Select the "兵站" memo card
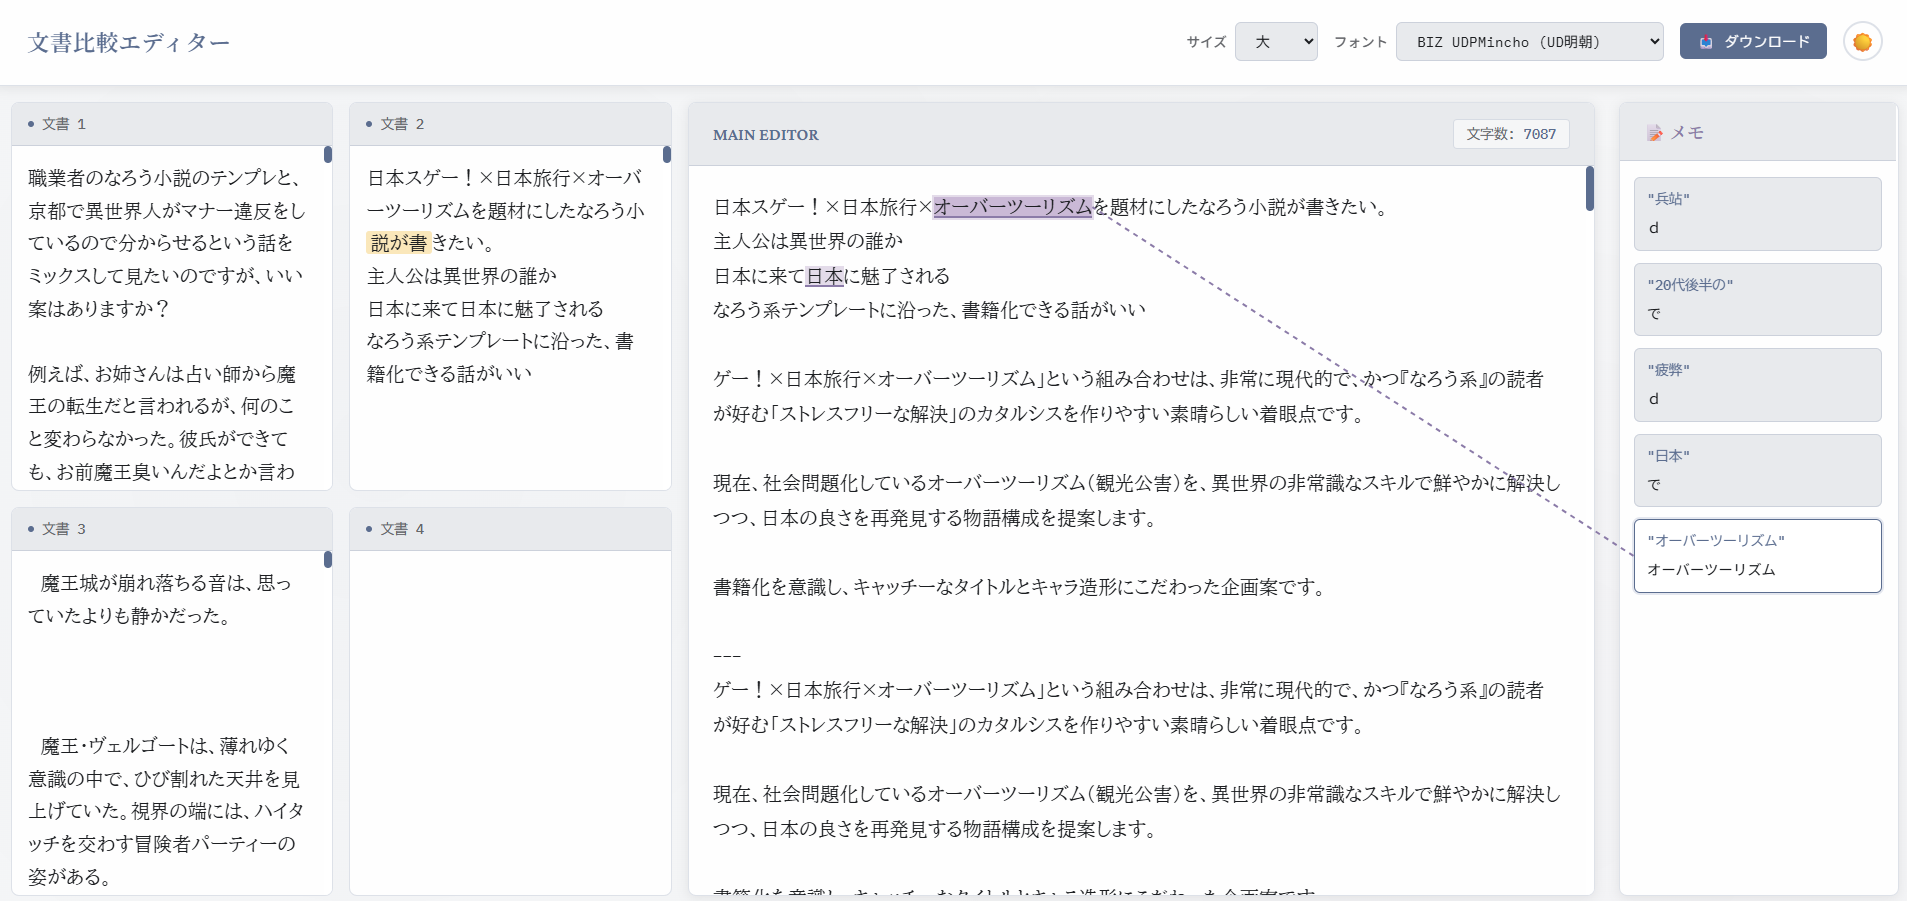Viewport: 1907px width, 901px height. pyautogui.click(x=1757, y=214)
